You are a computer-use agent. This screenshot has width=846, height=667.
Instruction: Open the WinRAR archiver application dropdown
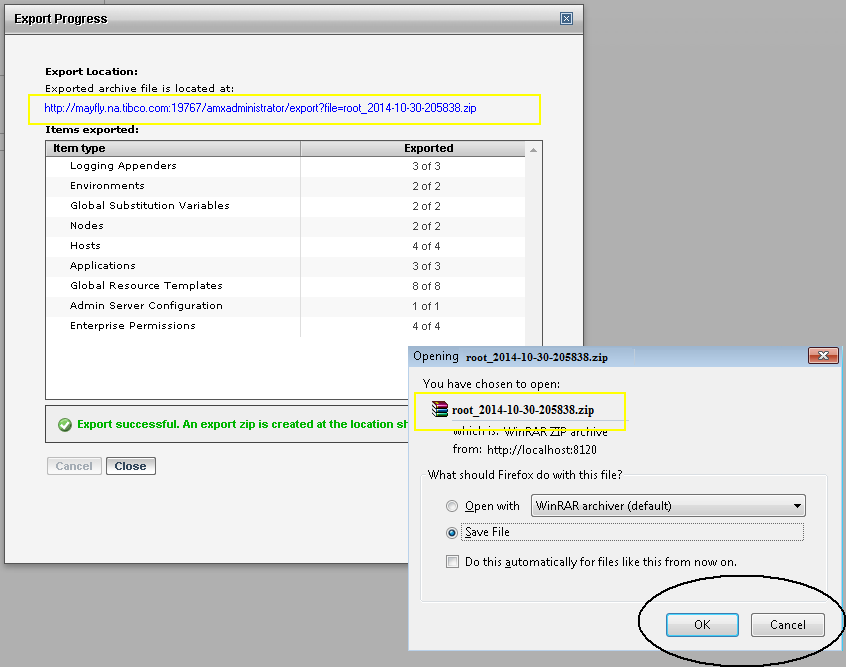pyautogui.click(x=668, y=506)
